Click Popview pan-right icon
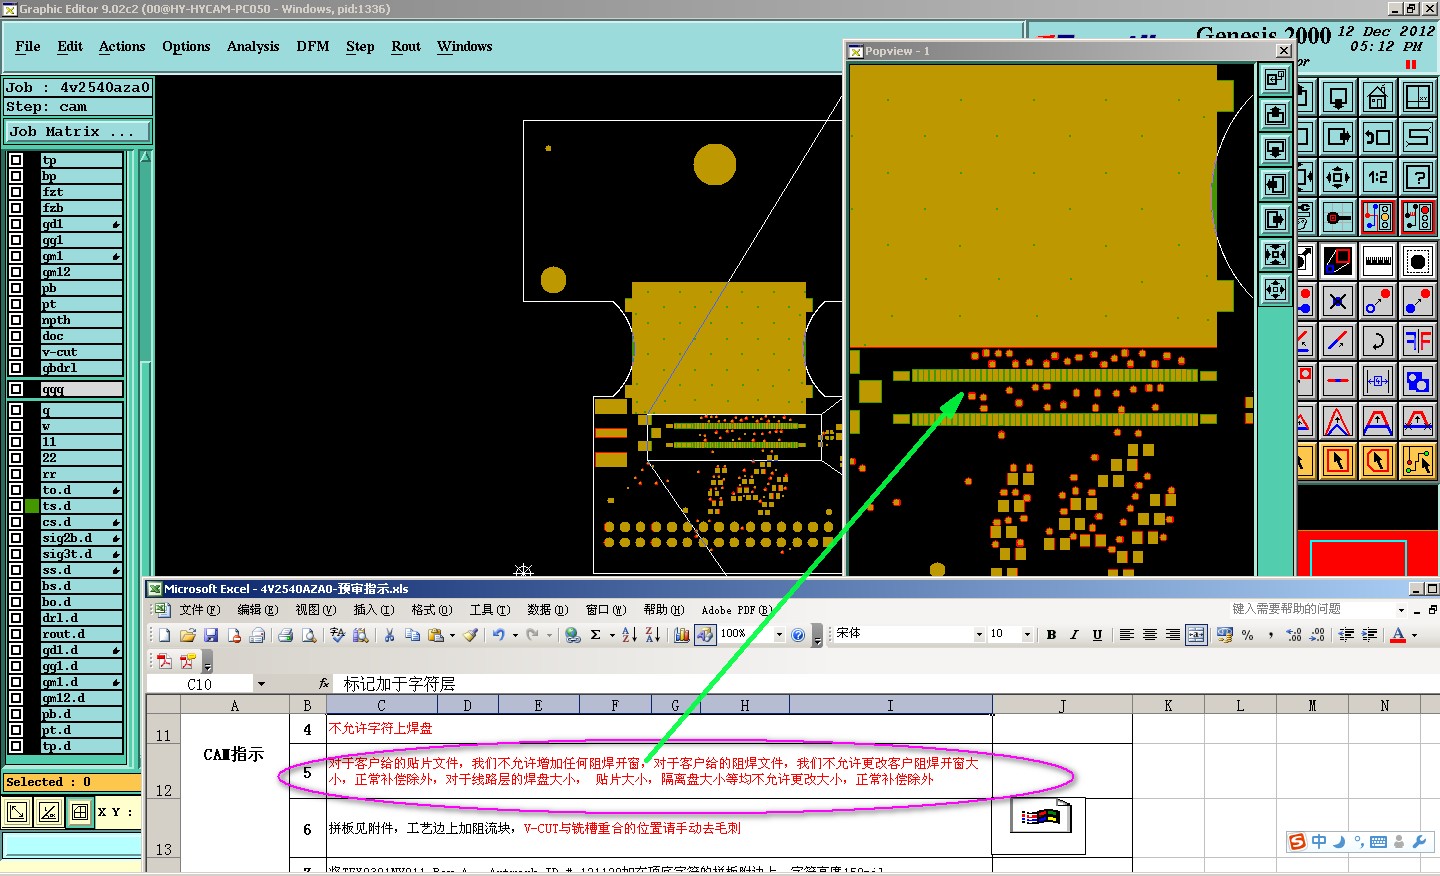1440x876 pixels. tap(1275, 219)
